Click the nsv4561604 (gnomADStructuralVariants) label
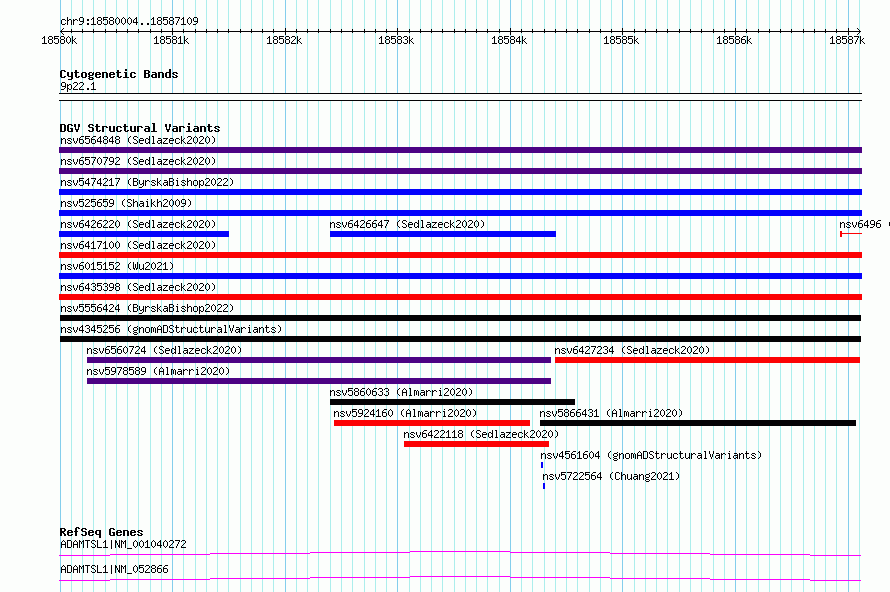890x592 pixels. coord(650,455)
